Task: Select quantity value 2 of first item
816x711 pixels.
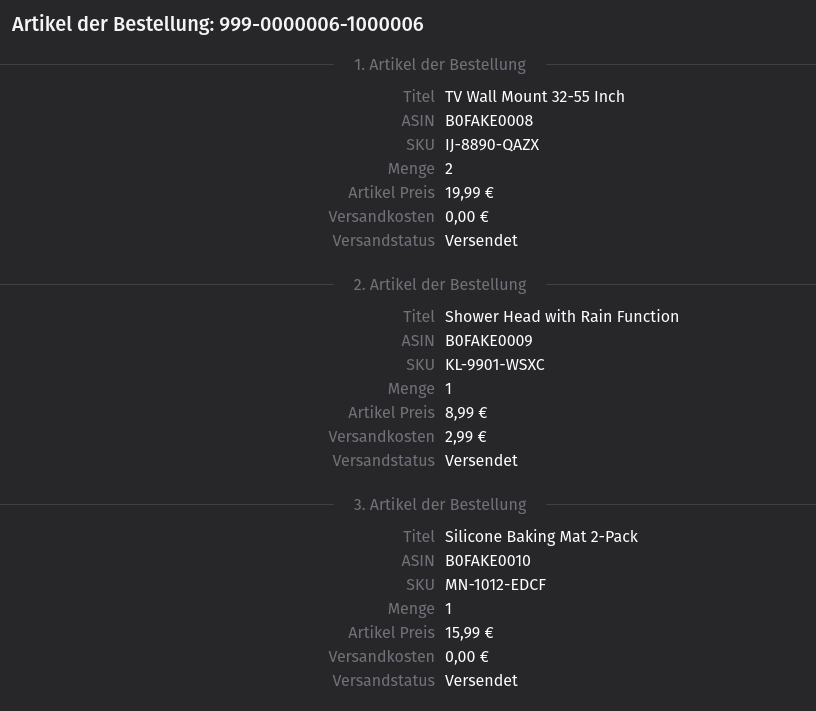Action: [x=449, y=169]
